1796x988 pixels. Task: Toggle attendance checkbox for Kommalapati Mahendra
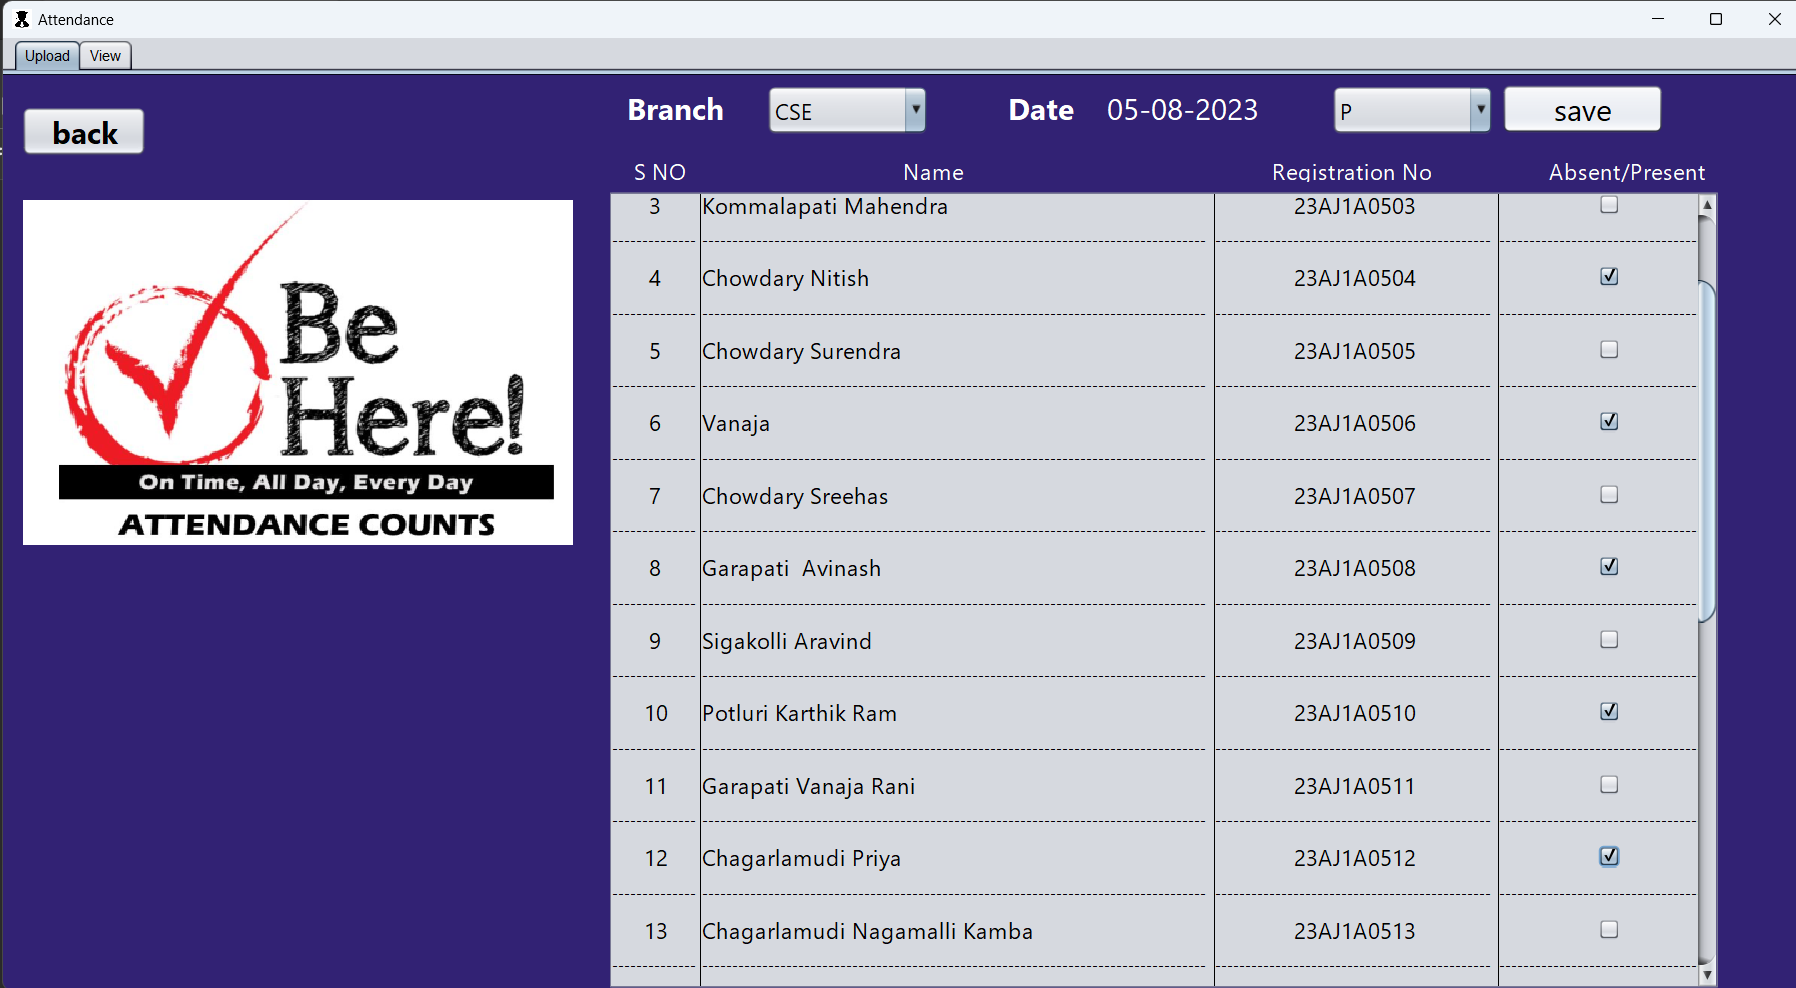(x=1609, y=204)
